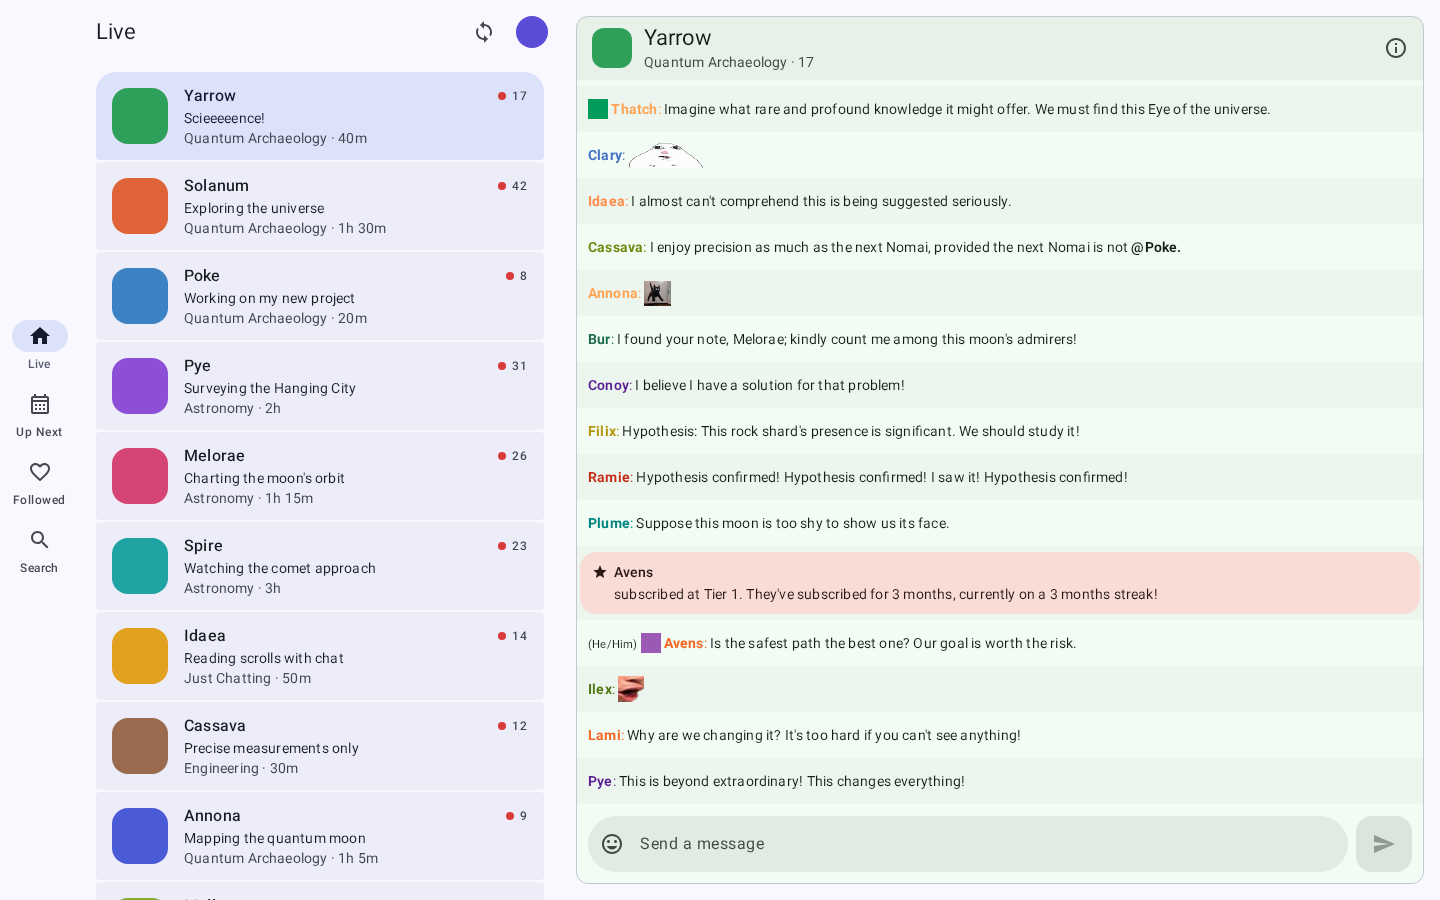Click the emote in Clary's message
Image resolution: width=1440 pixels, height=900 pixels.
pos(666,155)
